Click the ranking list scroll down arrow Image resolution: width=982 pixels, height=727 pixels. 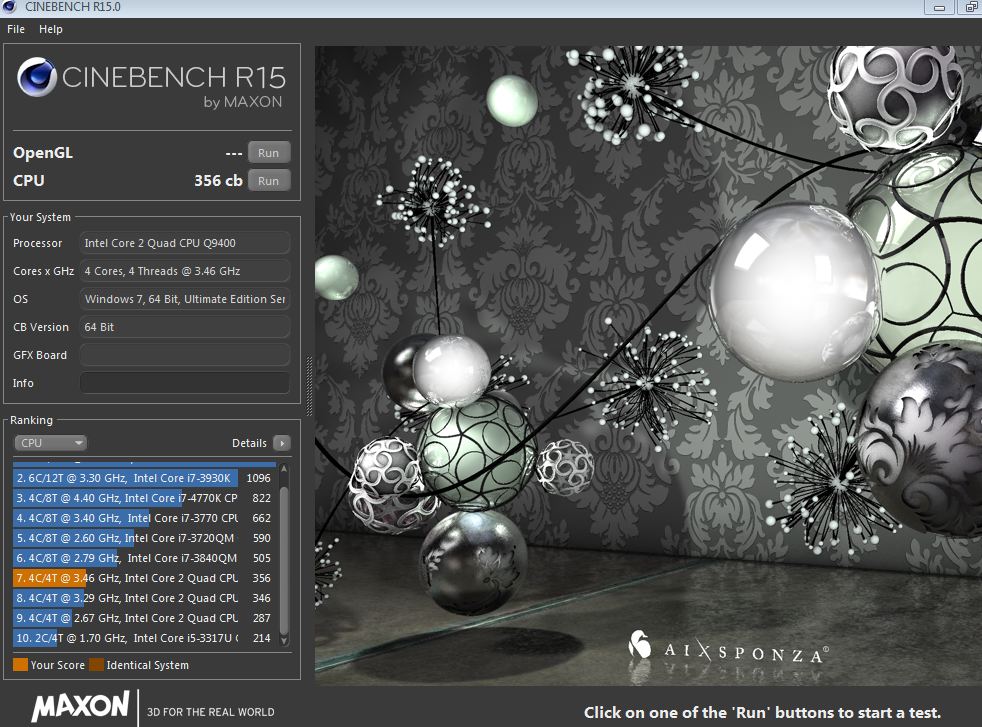point(284,640)
